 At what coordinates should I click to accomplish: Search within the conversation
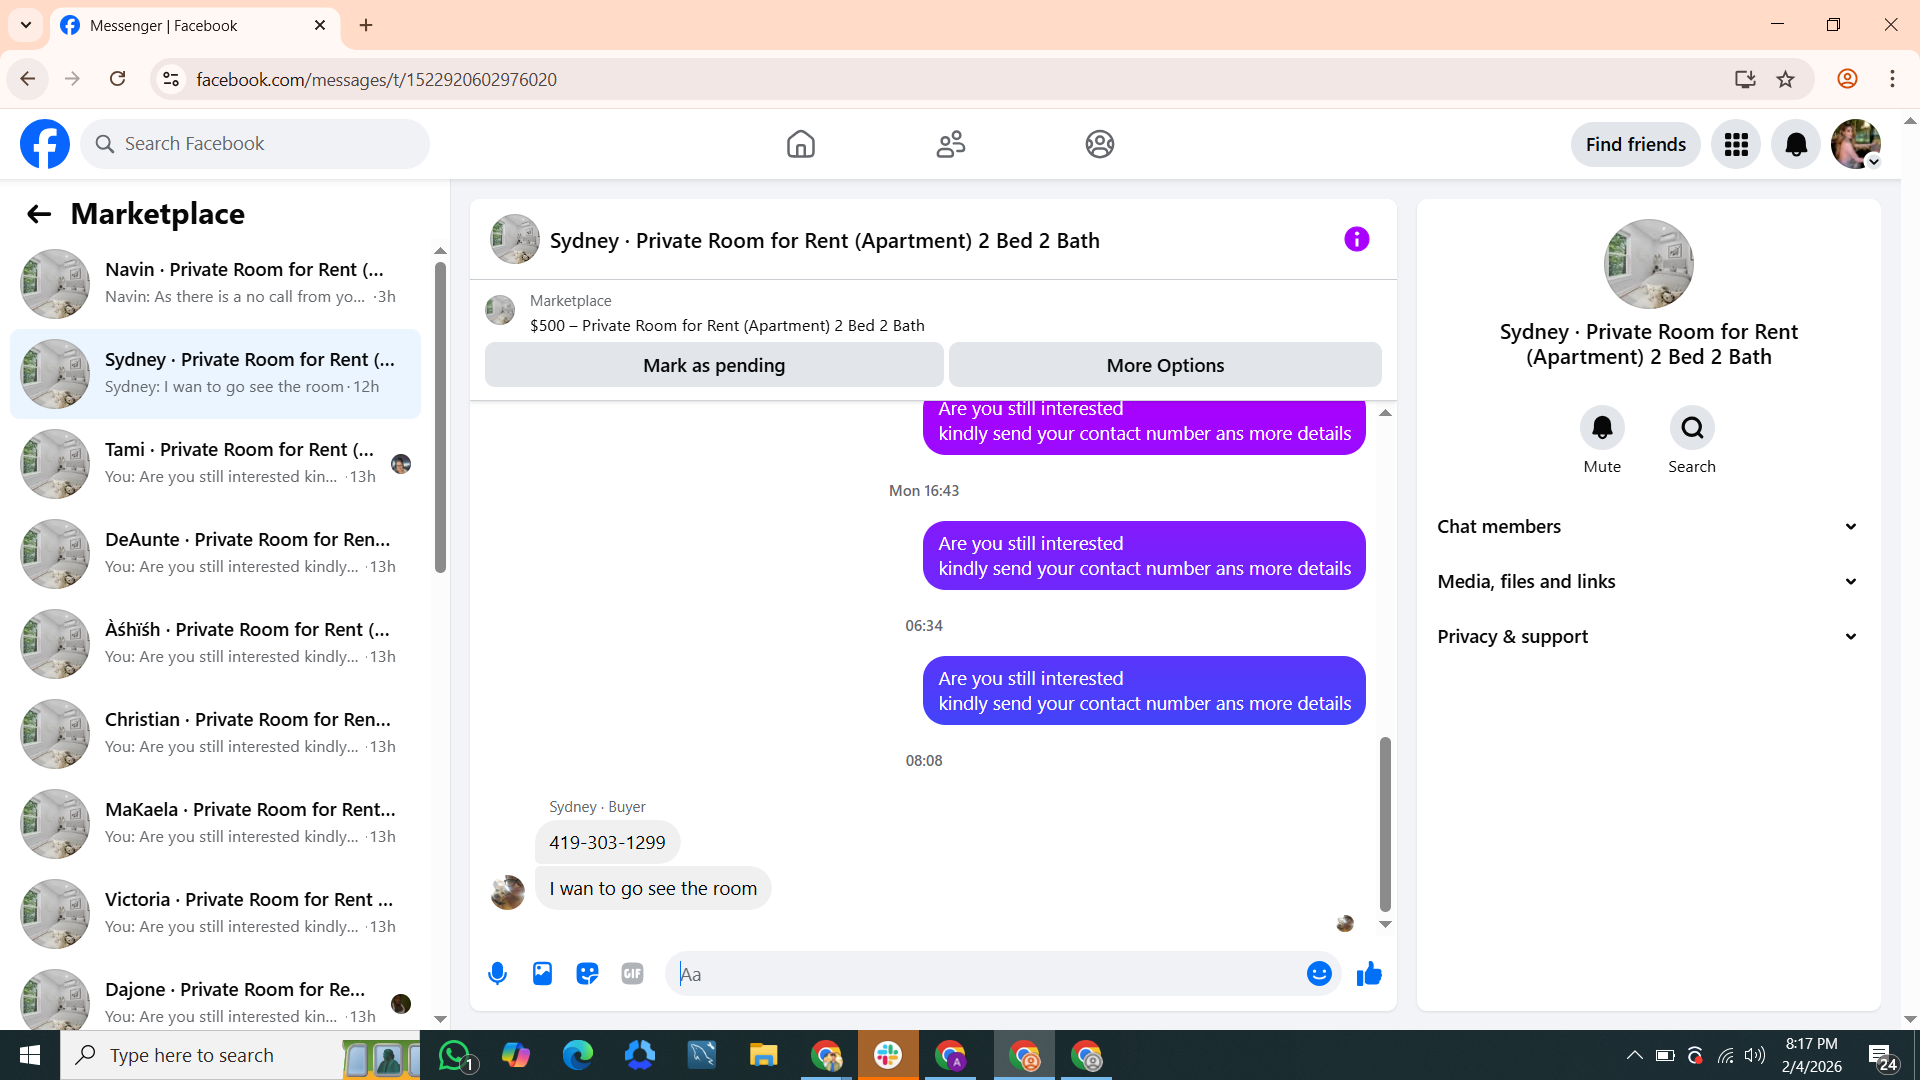point(1691,428)
